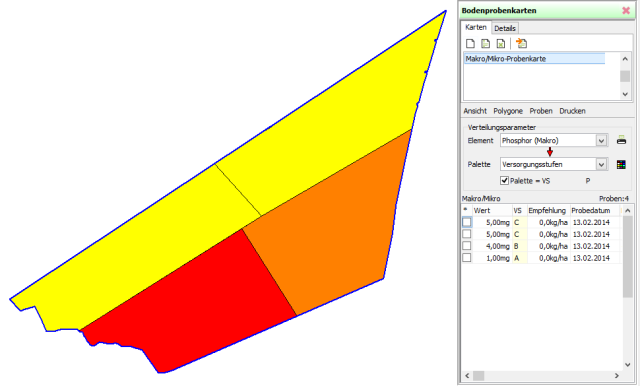
Task: Select the orange polygon on the map
Action: coord(335,228)
